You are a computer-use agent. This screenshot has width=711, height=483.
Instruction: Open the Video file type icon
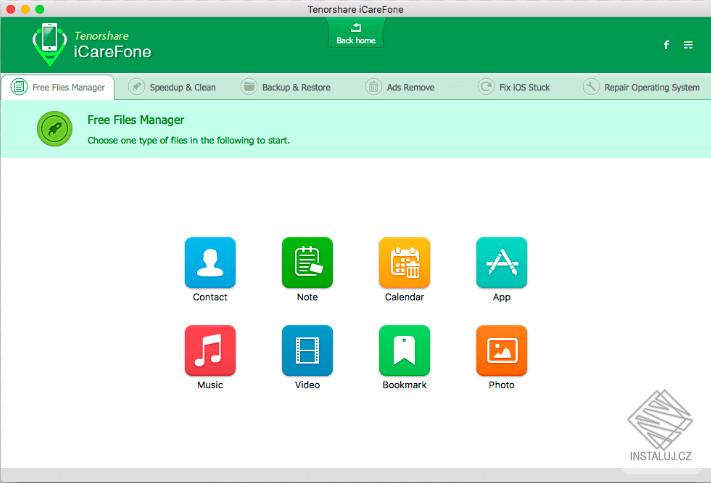(307, 350)
